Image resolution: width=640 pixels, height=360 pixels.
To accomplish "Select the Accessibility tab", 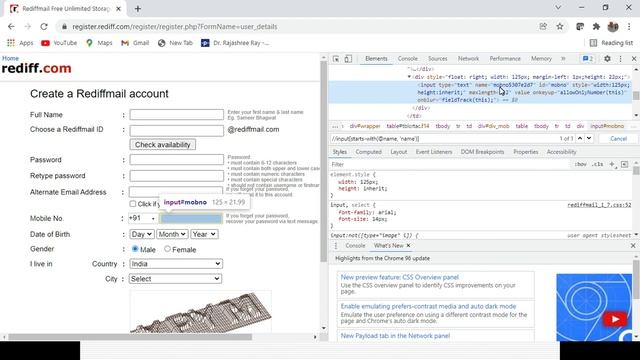I will pos(561,152).
